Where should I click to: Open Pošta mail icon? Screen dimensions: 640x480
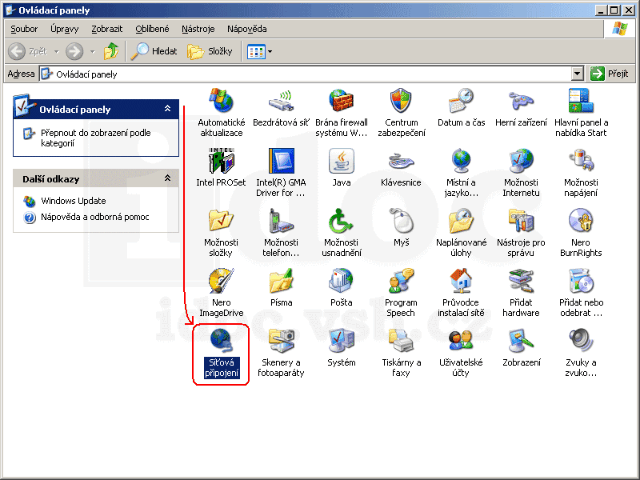(x=341, y=281)
